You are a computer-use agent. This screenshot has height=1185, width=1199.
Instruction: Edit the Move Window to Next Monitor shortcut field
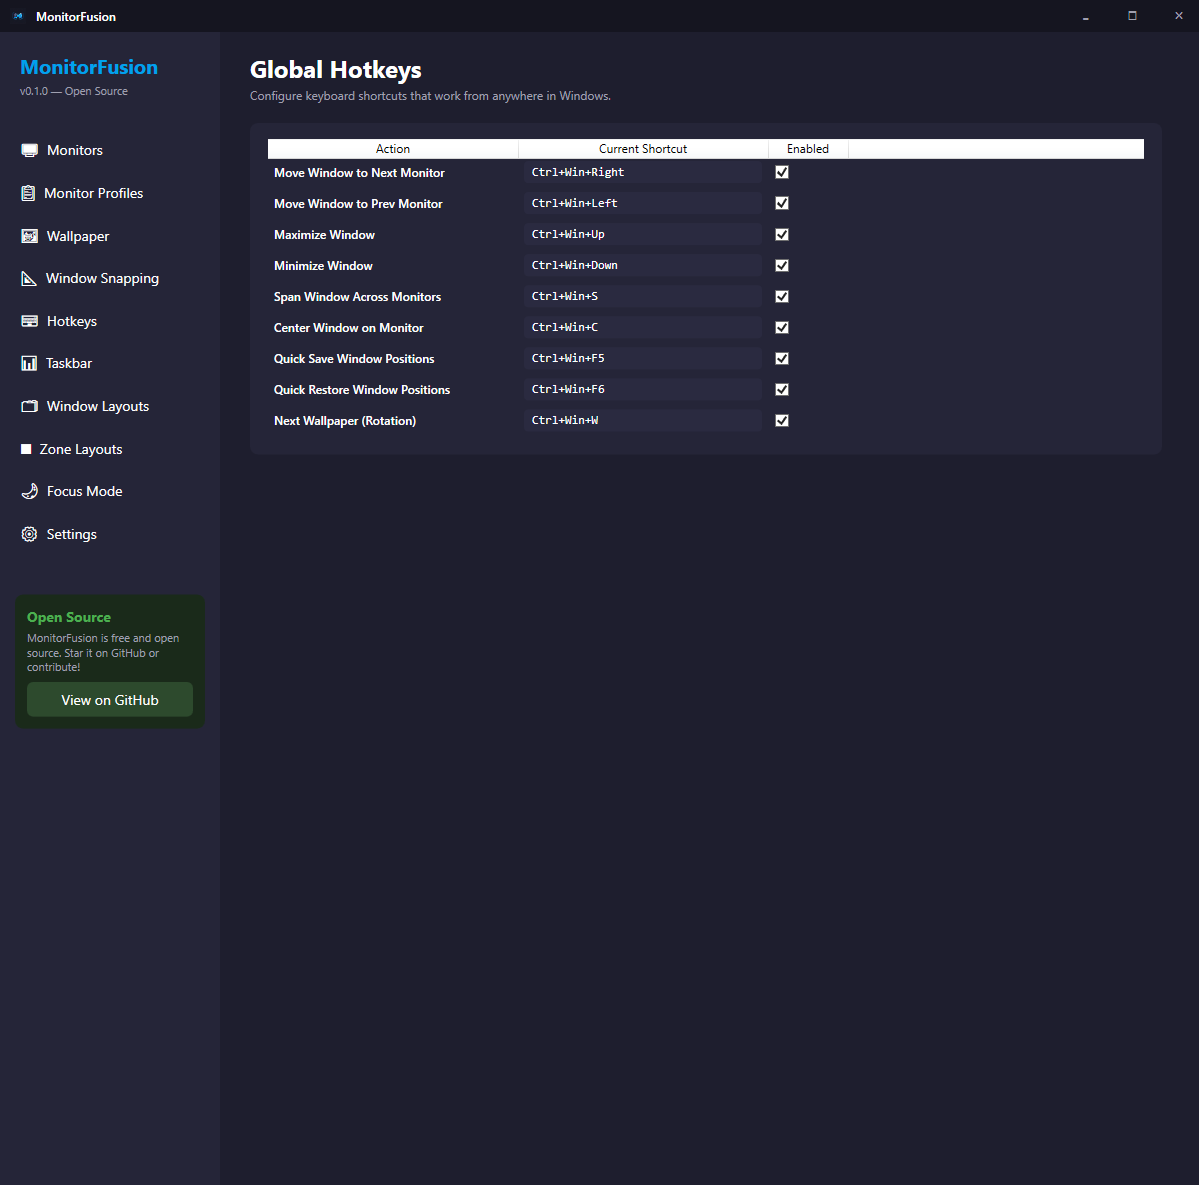pyautogui.click(x=642, y=172)
